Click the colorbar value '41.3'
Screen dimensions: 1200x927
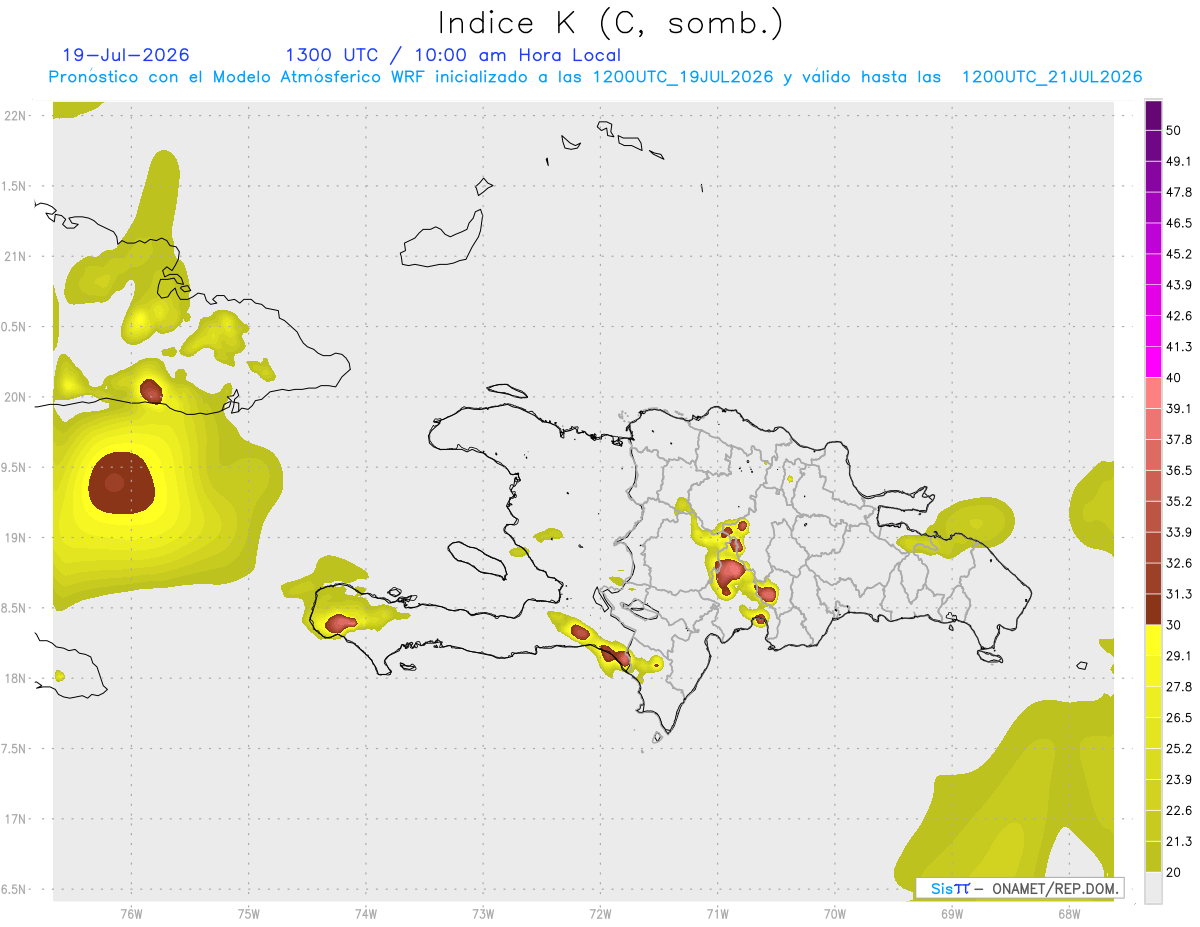pos(1178,347)
